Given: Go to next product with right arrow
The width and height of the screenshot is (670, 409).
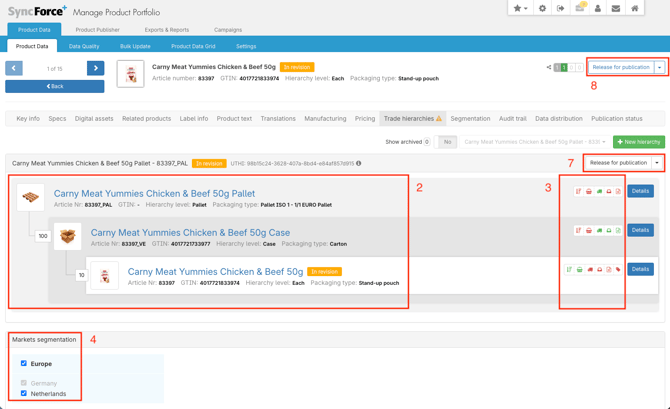Looking at the screenshot, I should pos(95,68).
